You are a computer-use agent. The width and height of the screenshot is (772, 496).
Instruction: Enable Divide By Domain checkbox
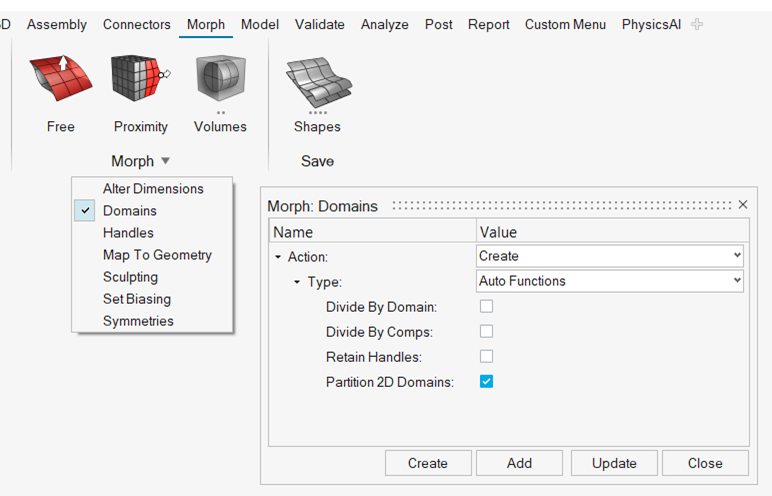point(487,307)
